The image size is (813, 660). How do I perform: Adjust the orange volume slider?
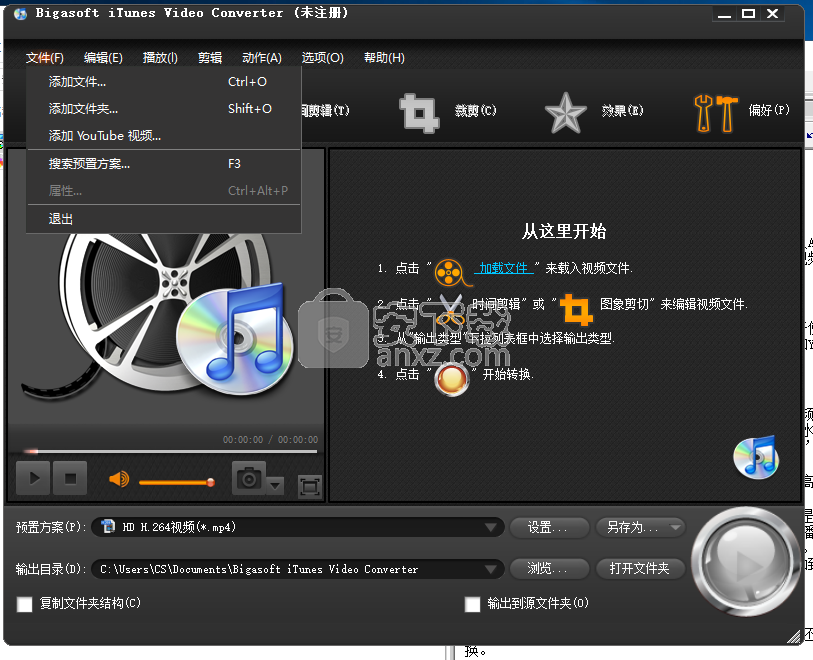177,483
